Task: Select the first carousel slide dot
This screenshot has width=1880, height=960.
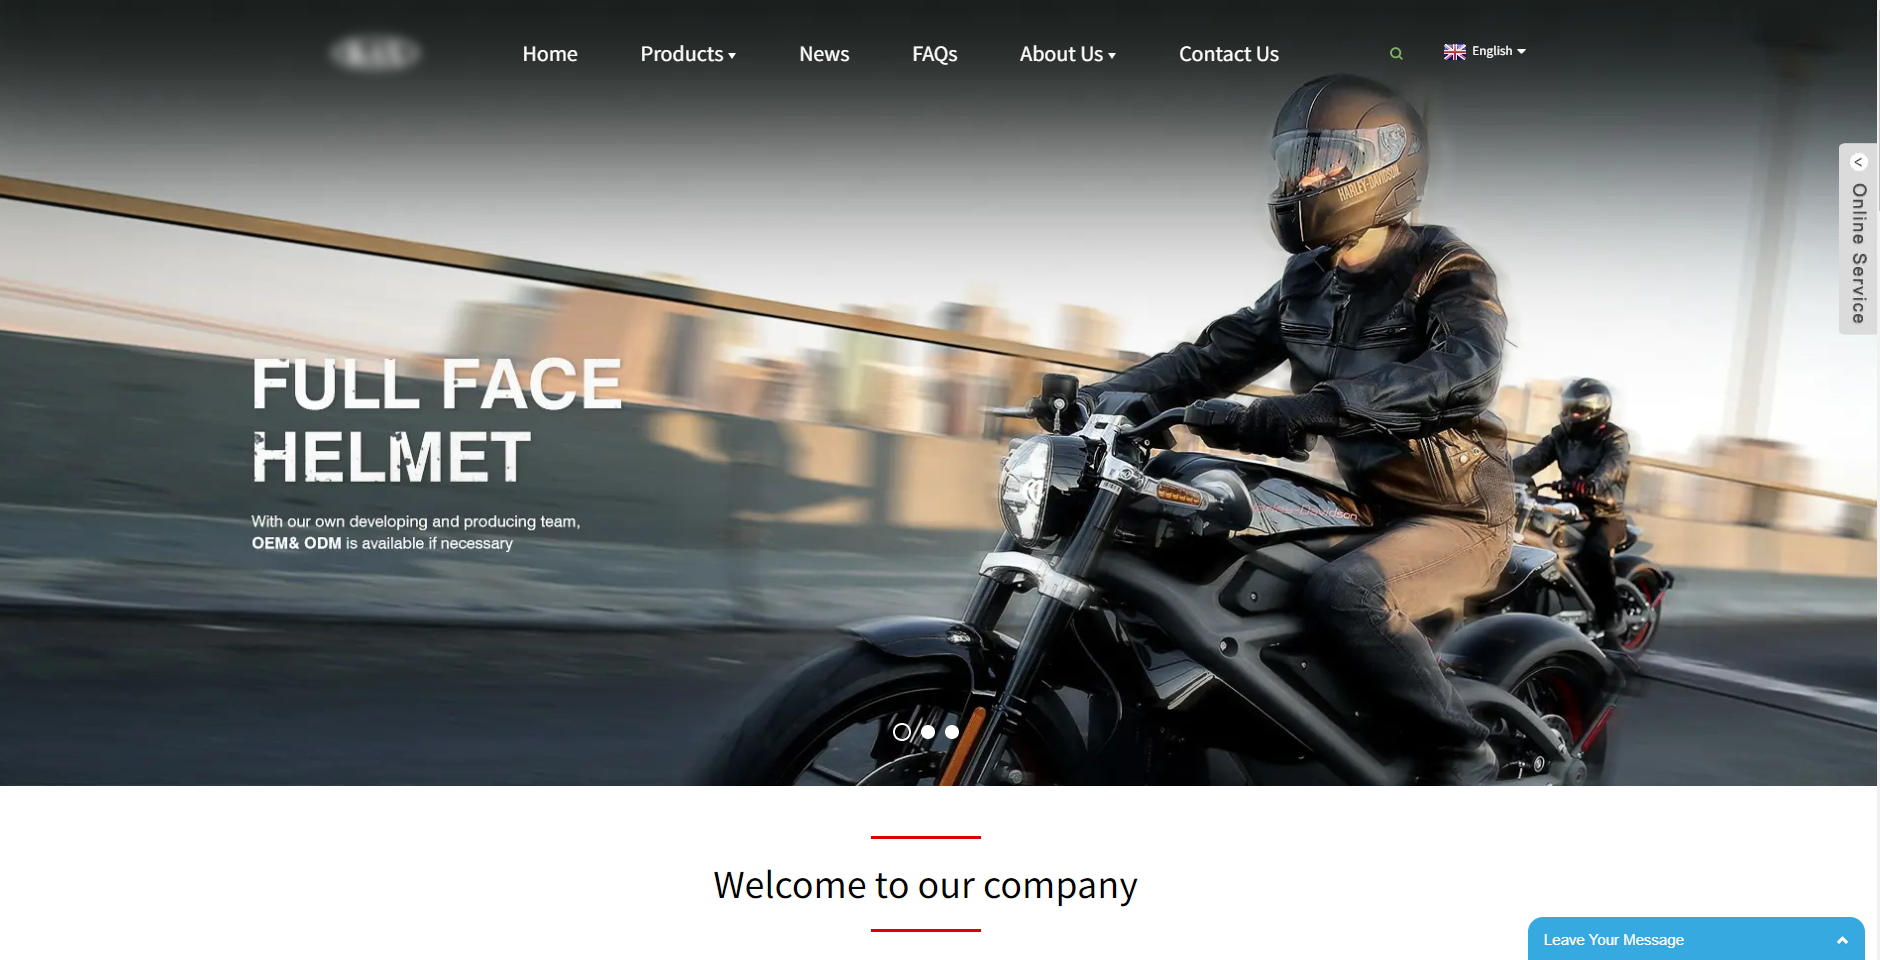Action: pyautogui.click(x=902, y=732)
